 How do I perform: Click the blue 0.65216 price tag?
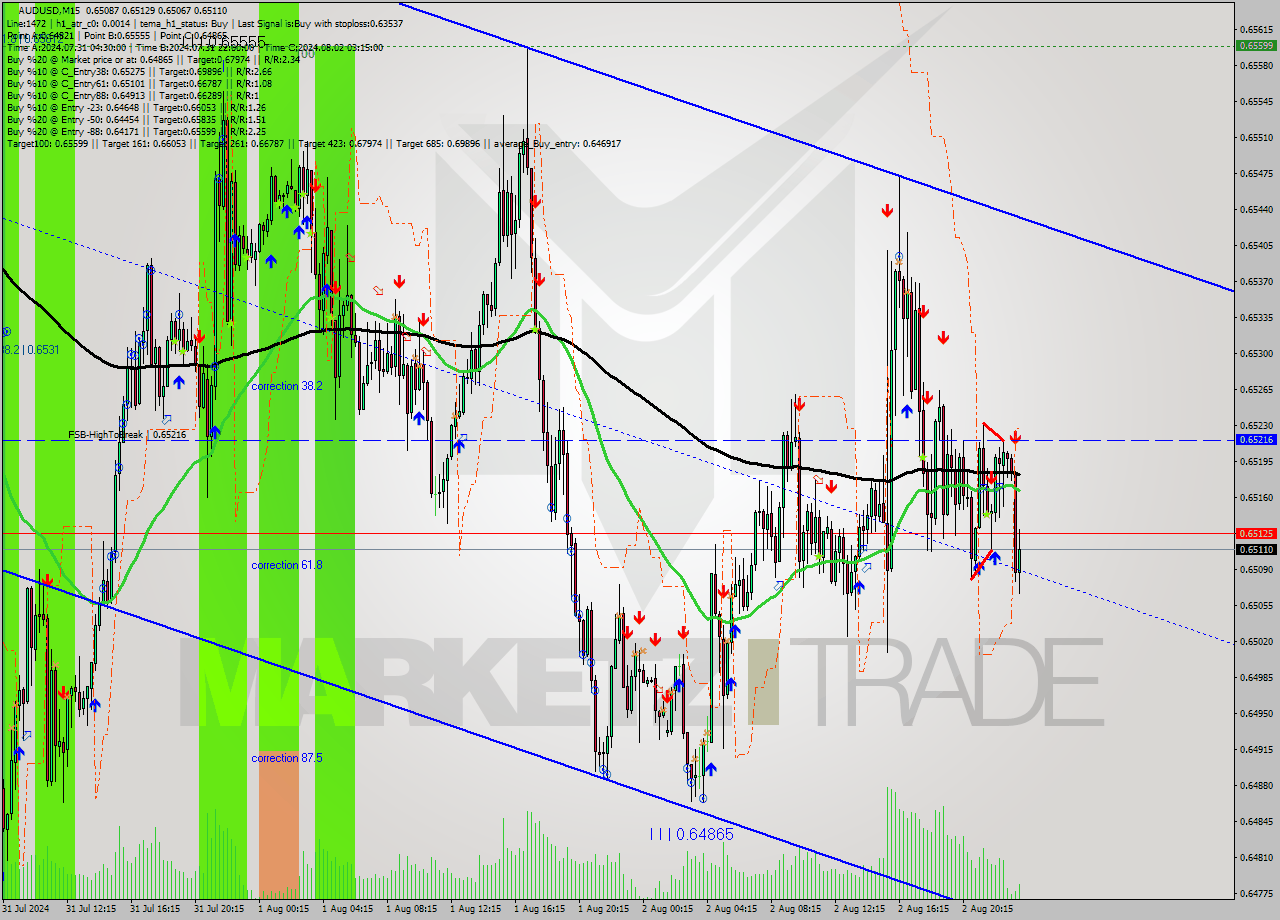coord(1255,439)
